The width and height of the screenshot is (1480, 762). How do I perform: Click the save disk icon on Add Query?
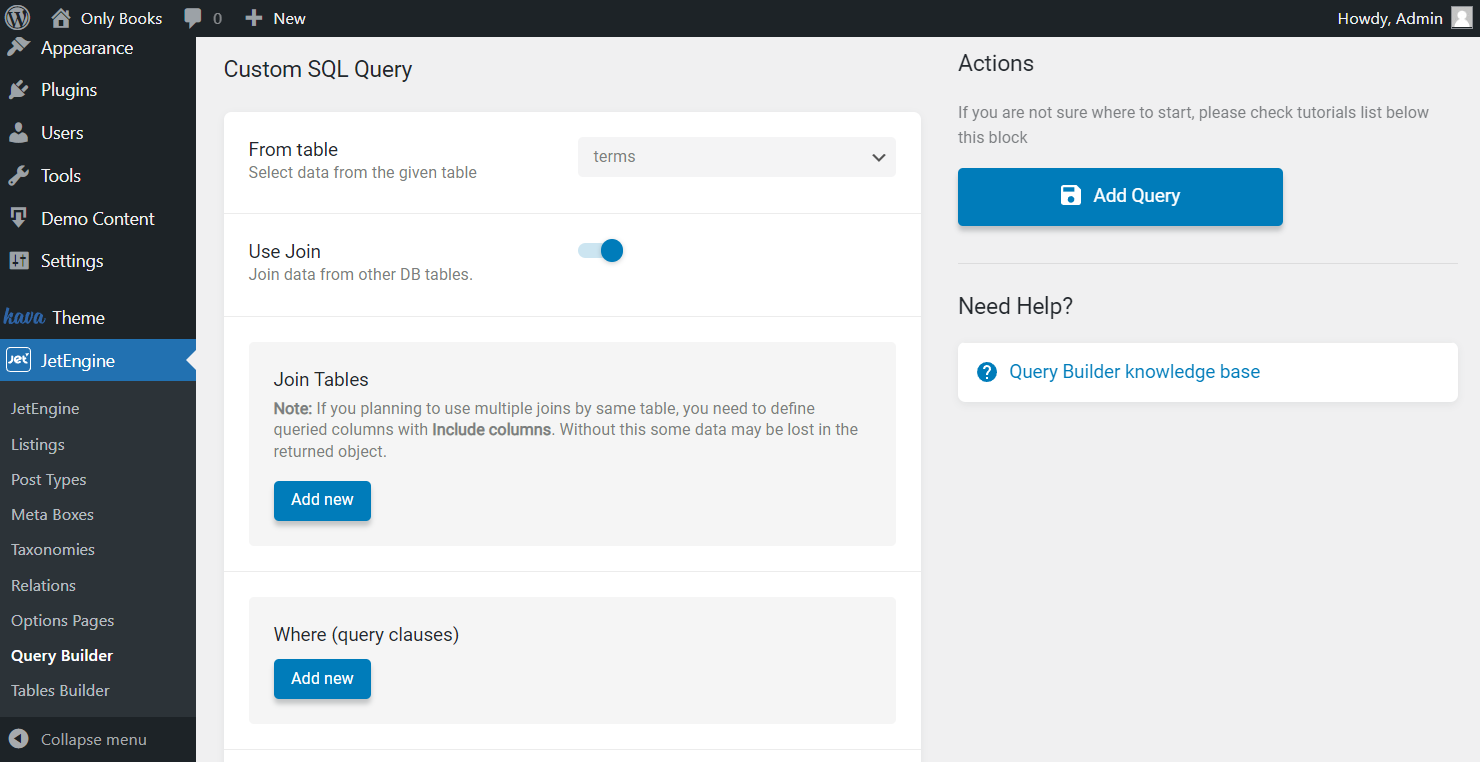[x=1071, y=196]
